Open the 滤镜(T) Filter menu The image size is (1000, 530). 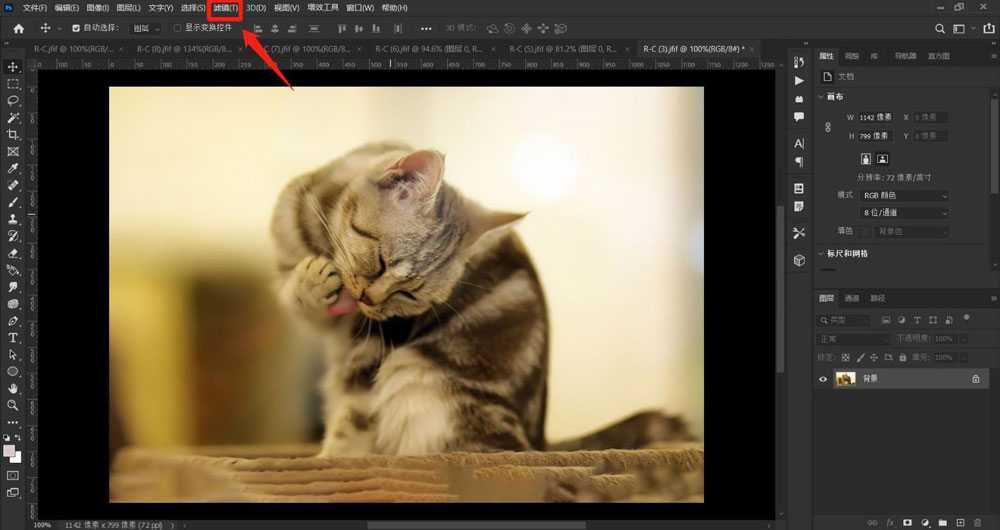(226, 8)
